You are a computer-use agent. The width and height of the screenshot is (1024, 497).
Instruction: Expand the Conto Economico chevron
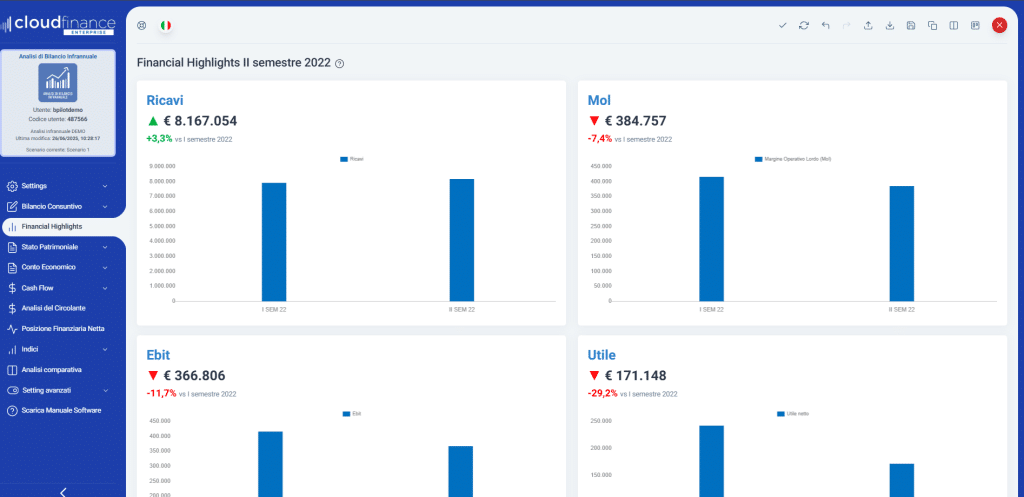click(x=105, y=268)
